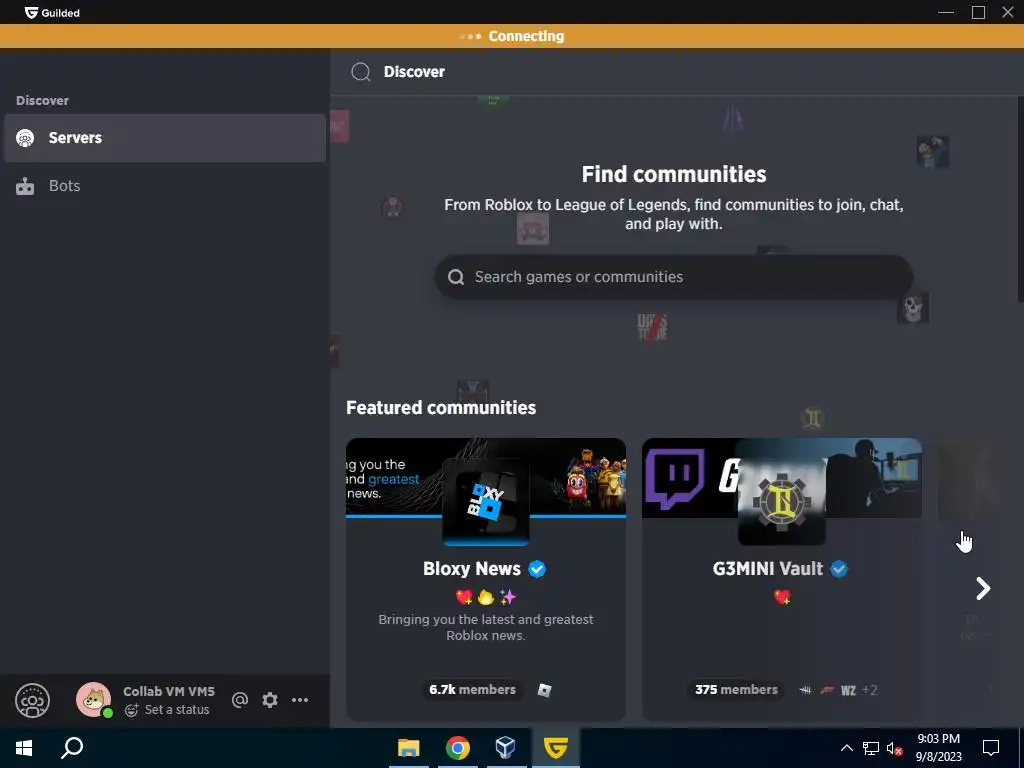Open the Servers discover section
The height and width of the screenshot is (768, 1024).
165,138
